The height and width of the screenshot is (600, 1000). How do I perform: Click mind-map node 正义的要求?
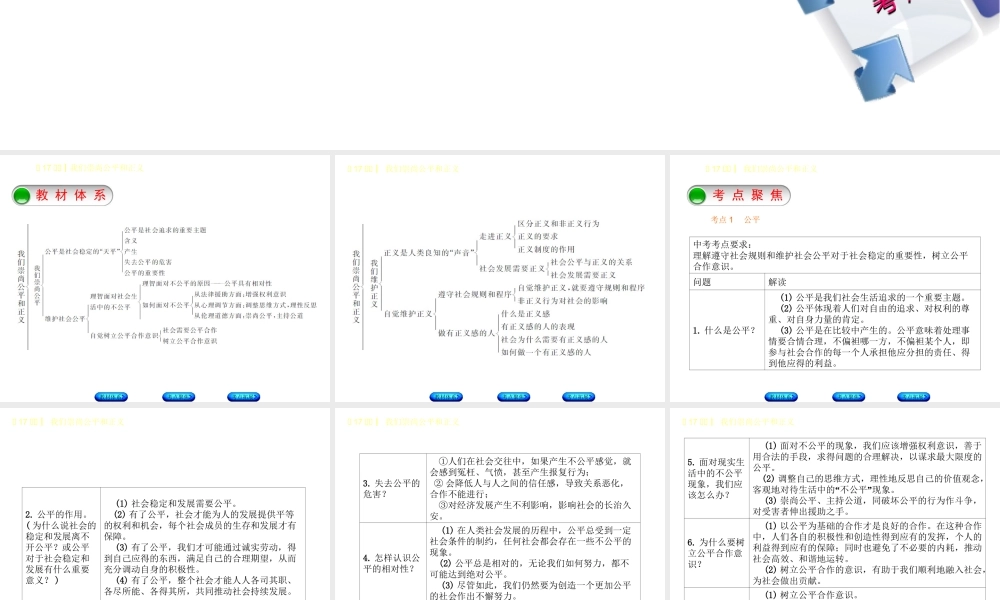pos(538,237)
